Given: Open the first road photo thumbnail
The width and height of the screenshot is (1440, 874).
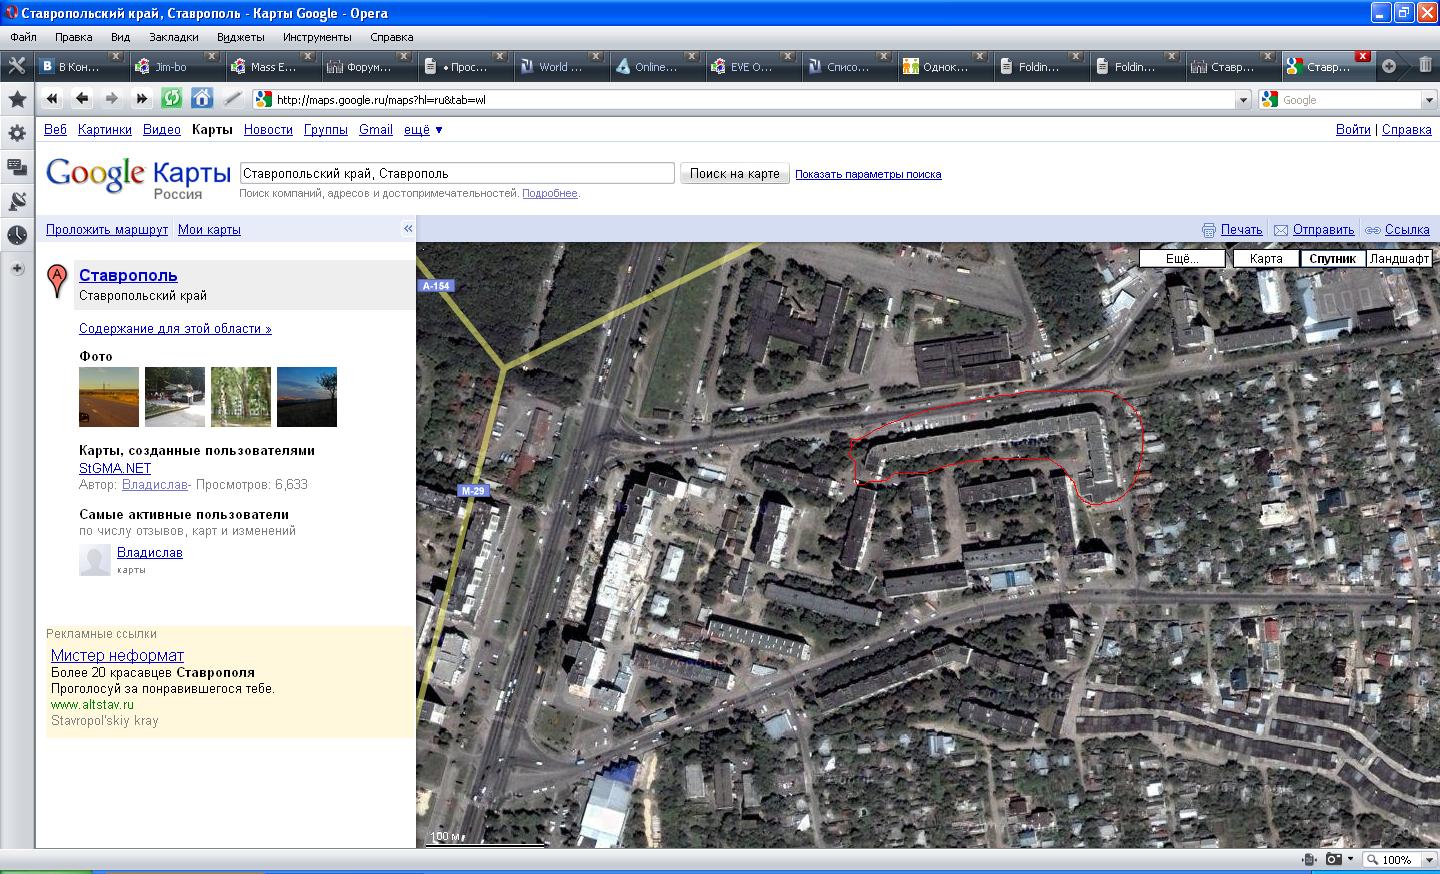Looking at the screenshot, I should (x=109, y=397).
